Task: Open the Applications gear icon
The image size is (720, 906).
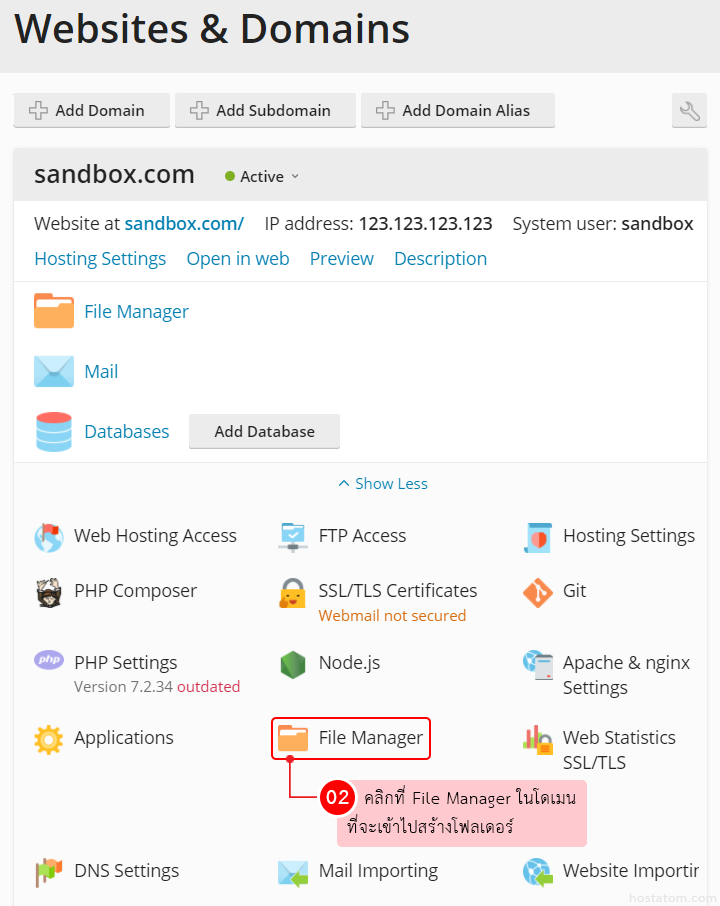Action: pyautogui.click(x=49, y=739)
